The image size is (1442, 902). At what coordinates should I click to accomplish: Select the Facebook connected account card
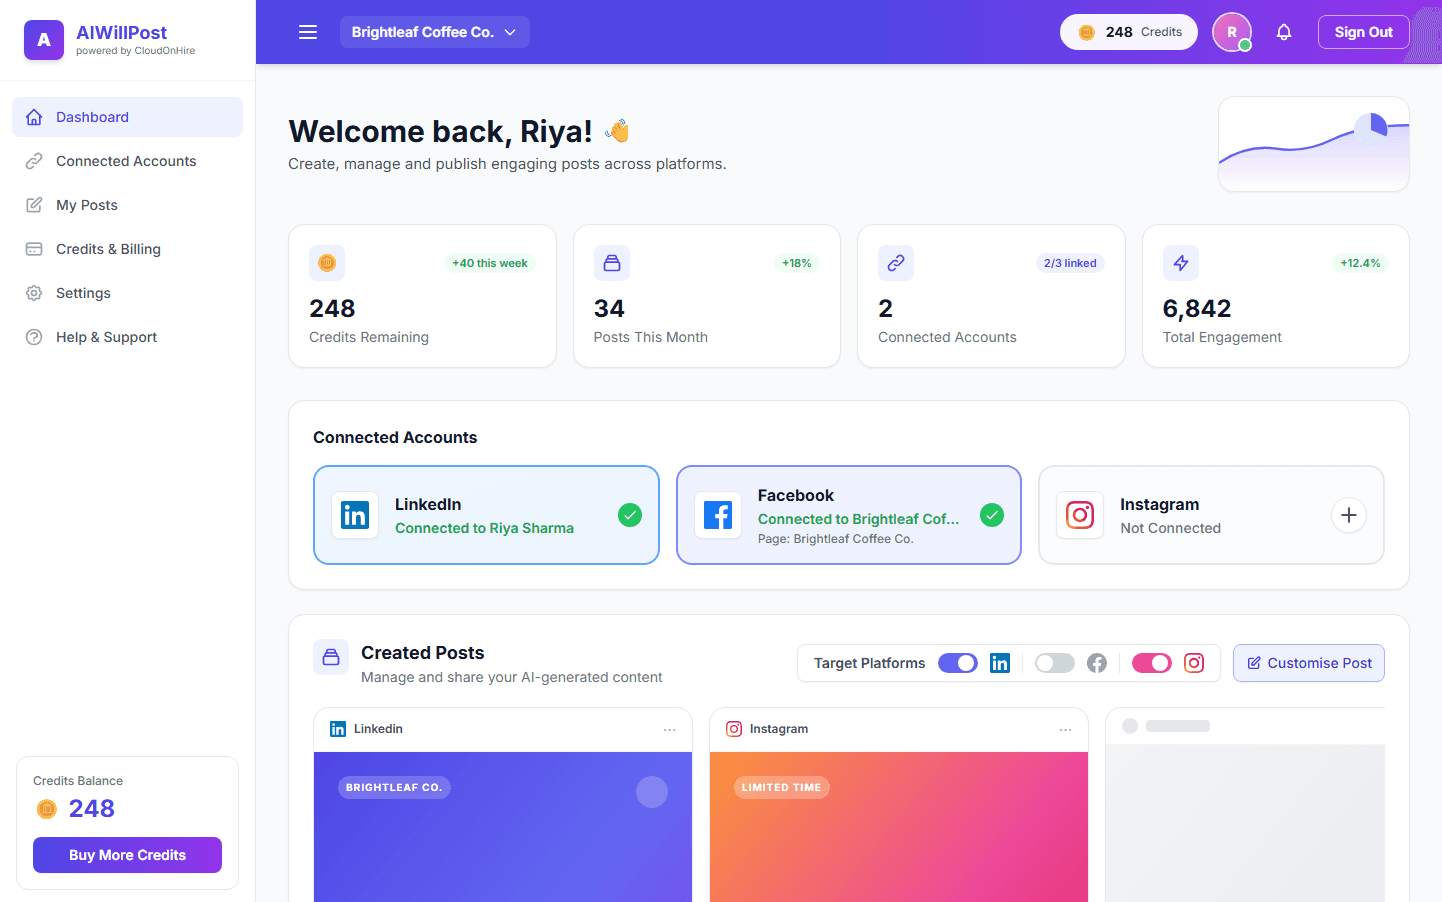coord(849,515)
